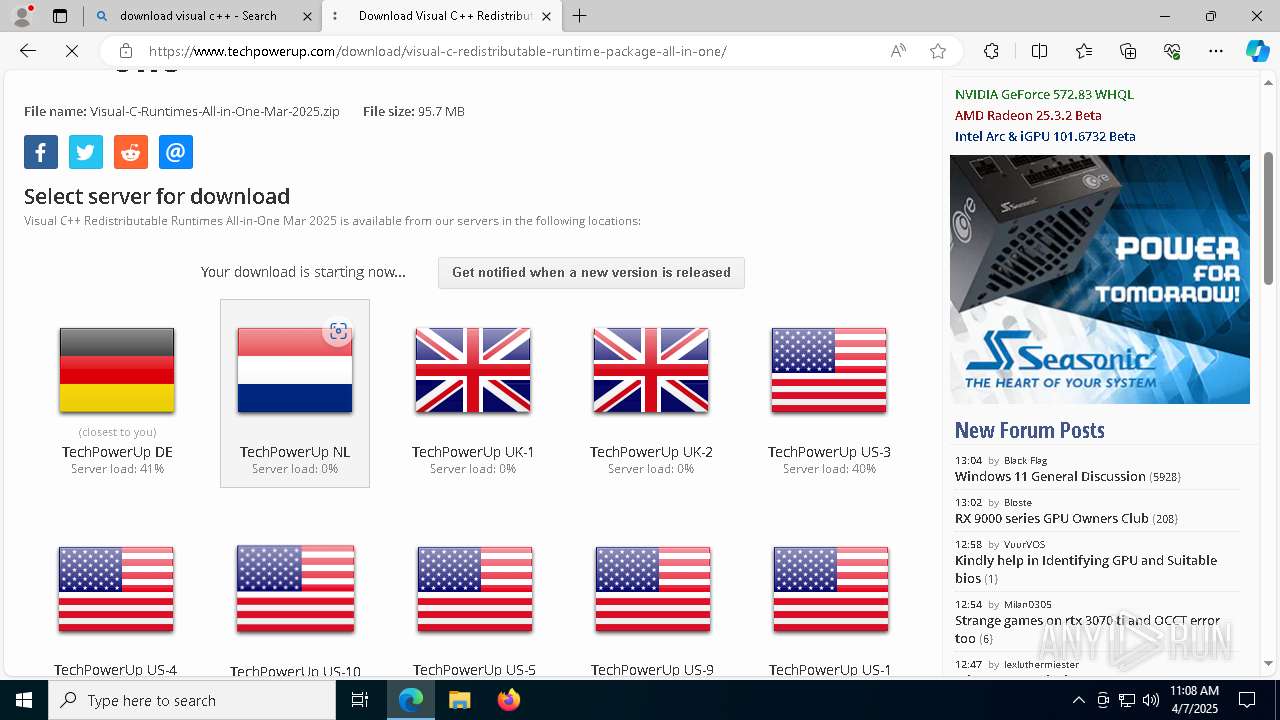
Task: Click scrollbar down arrow
Action: tap(1269, 664)
